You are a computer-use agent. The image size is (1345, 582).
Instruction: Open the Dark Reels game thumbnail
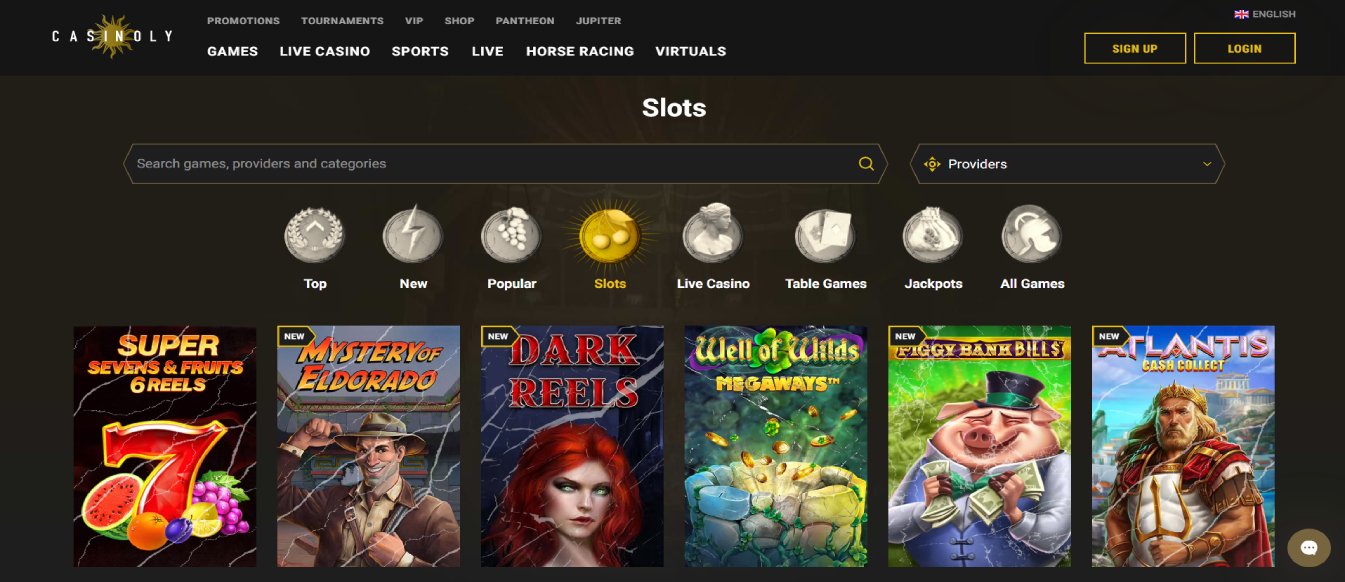tap(572, 446)
